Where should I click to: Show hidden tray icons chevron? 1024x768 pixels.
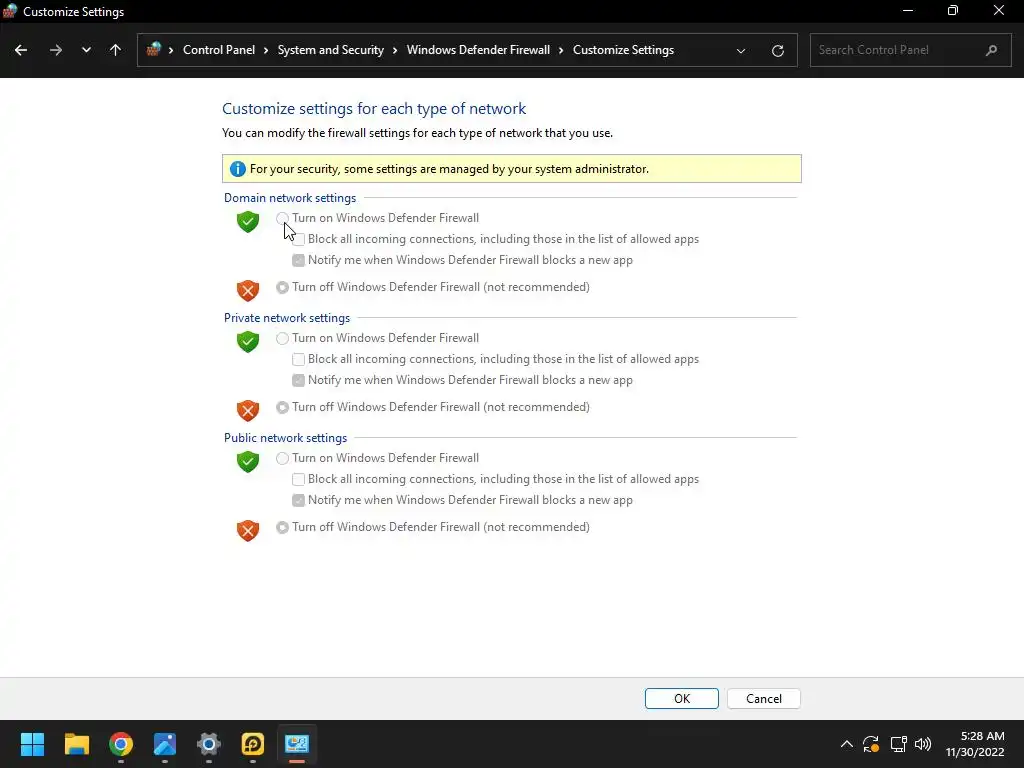(846, 744)
